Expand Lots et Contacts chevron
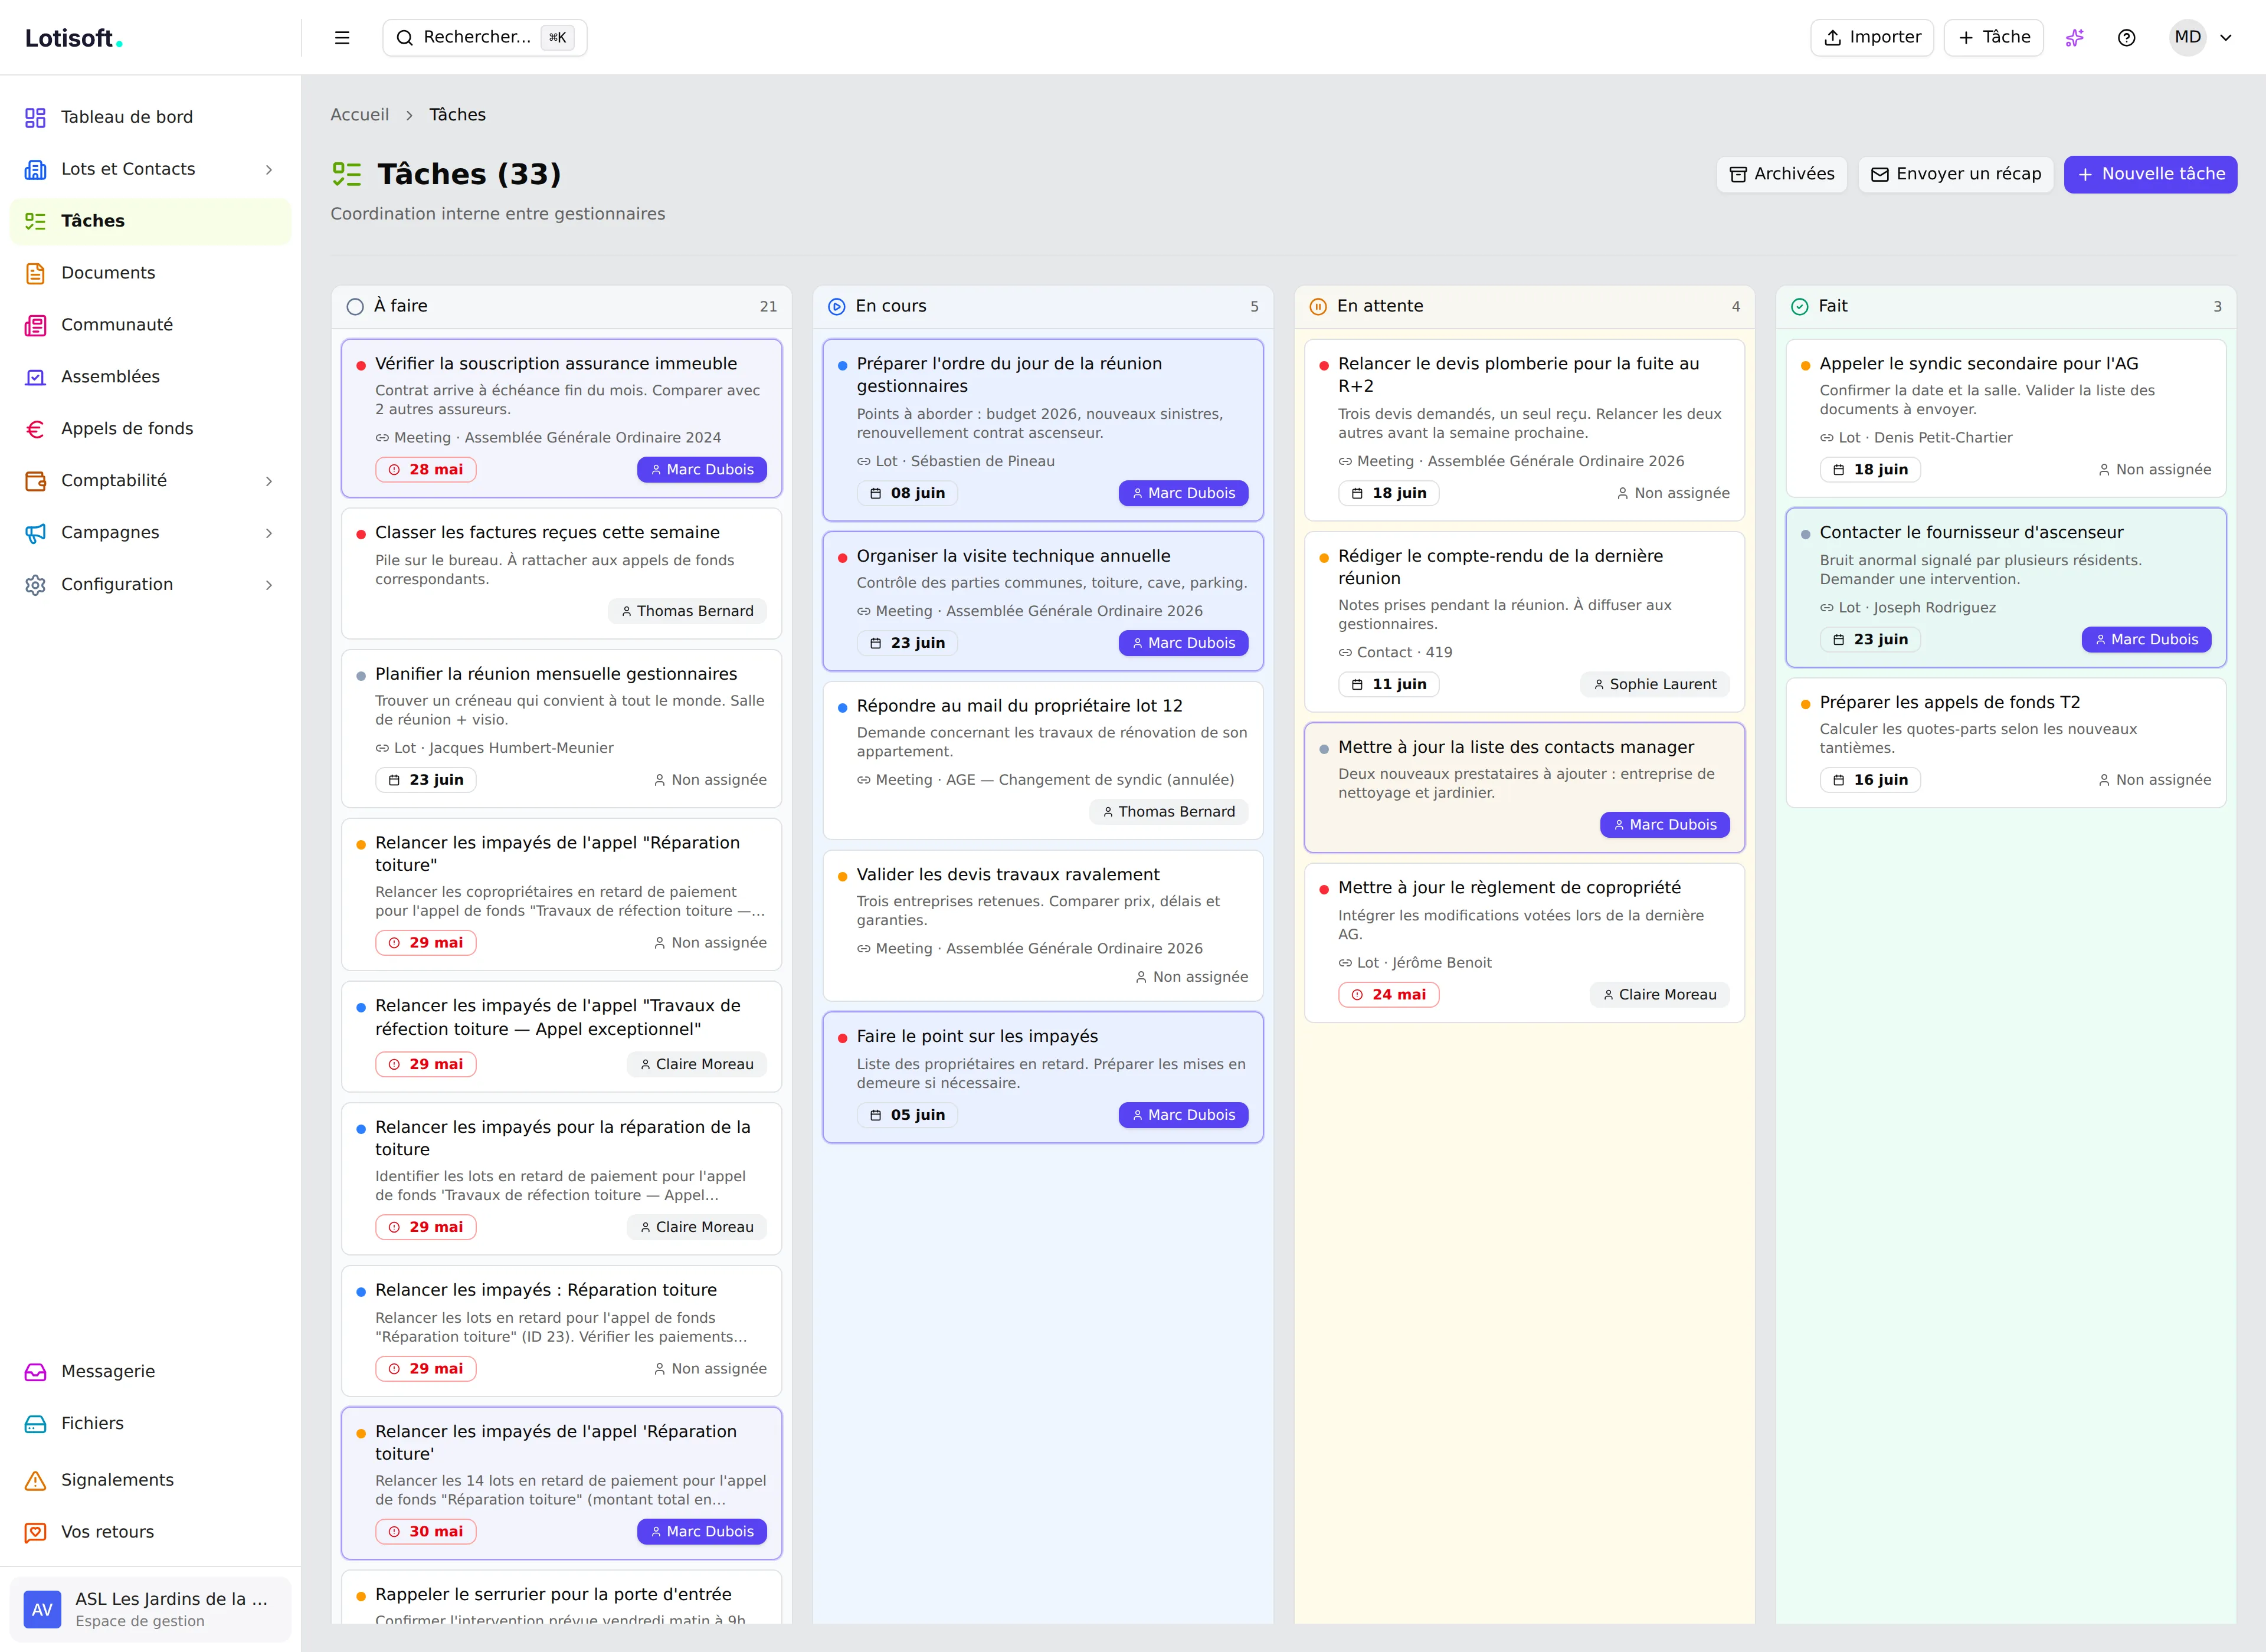The height and width of the screenshot is (1652, 2266). coord(269,170)
